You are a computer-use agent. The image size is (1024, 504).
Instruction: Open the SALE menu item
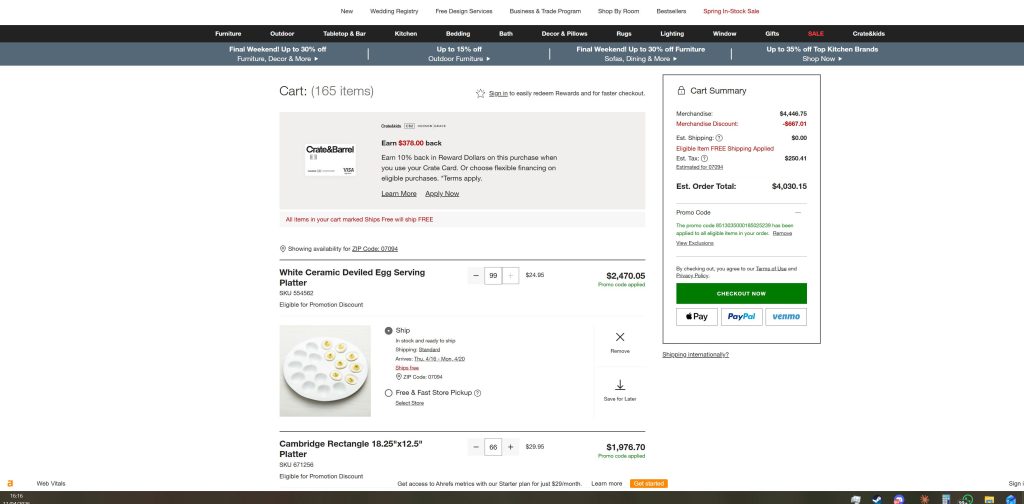point(816,33)
